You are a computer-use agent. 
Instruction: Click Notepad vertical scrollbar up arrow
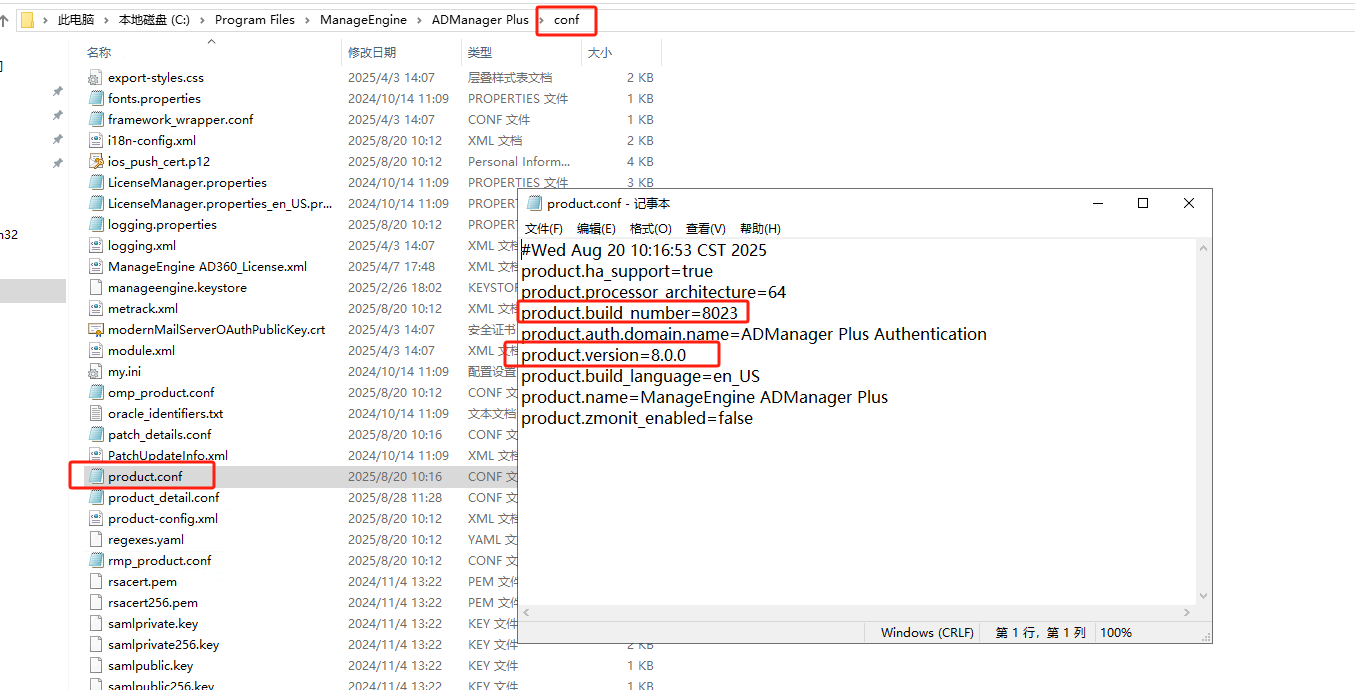1203,249
